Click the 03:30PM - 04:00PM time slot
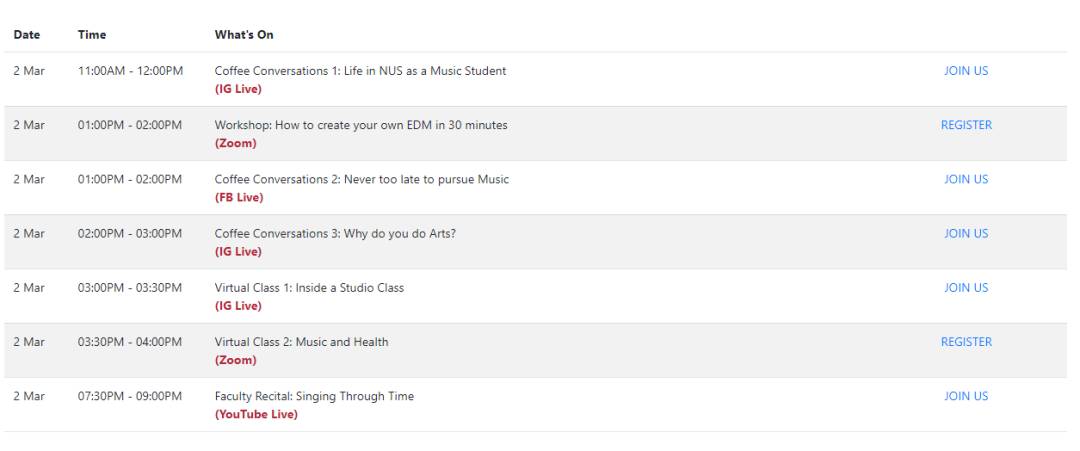This screenshot has width=1080, height=451. pyautogui.click(x=129, y=342)
